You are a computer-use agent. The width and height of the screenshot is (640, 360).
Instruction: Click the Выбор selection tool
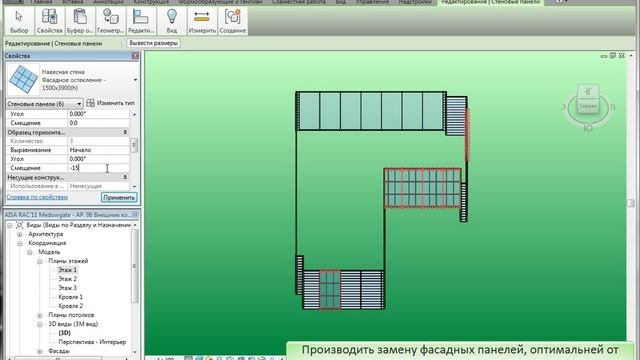tap(19, 21)
